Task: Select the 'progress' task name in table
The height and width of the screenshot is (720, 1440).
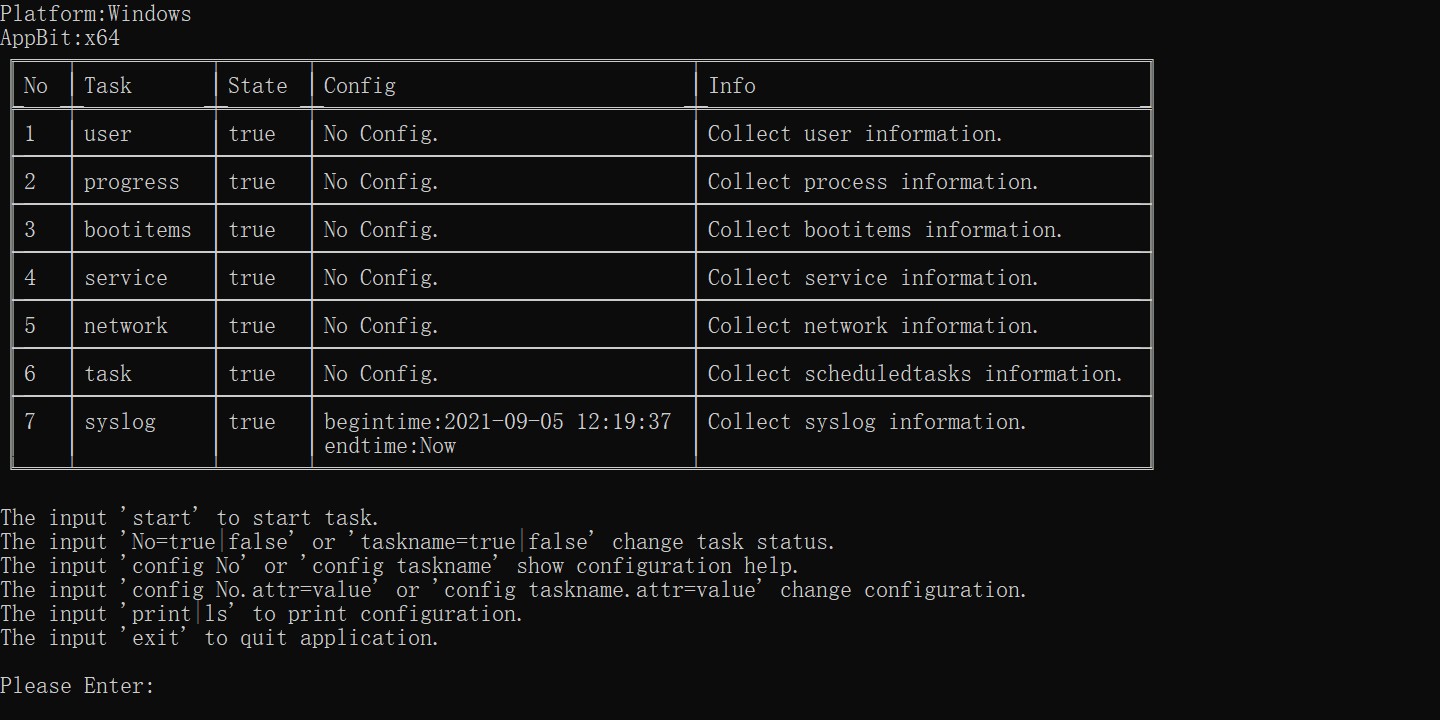Action: coord(131,182)
